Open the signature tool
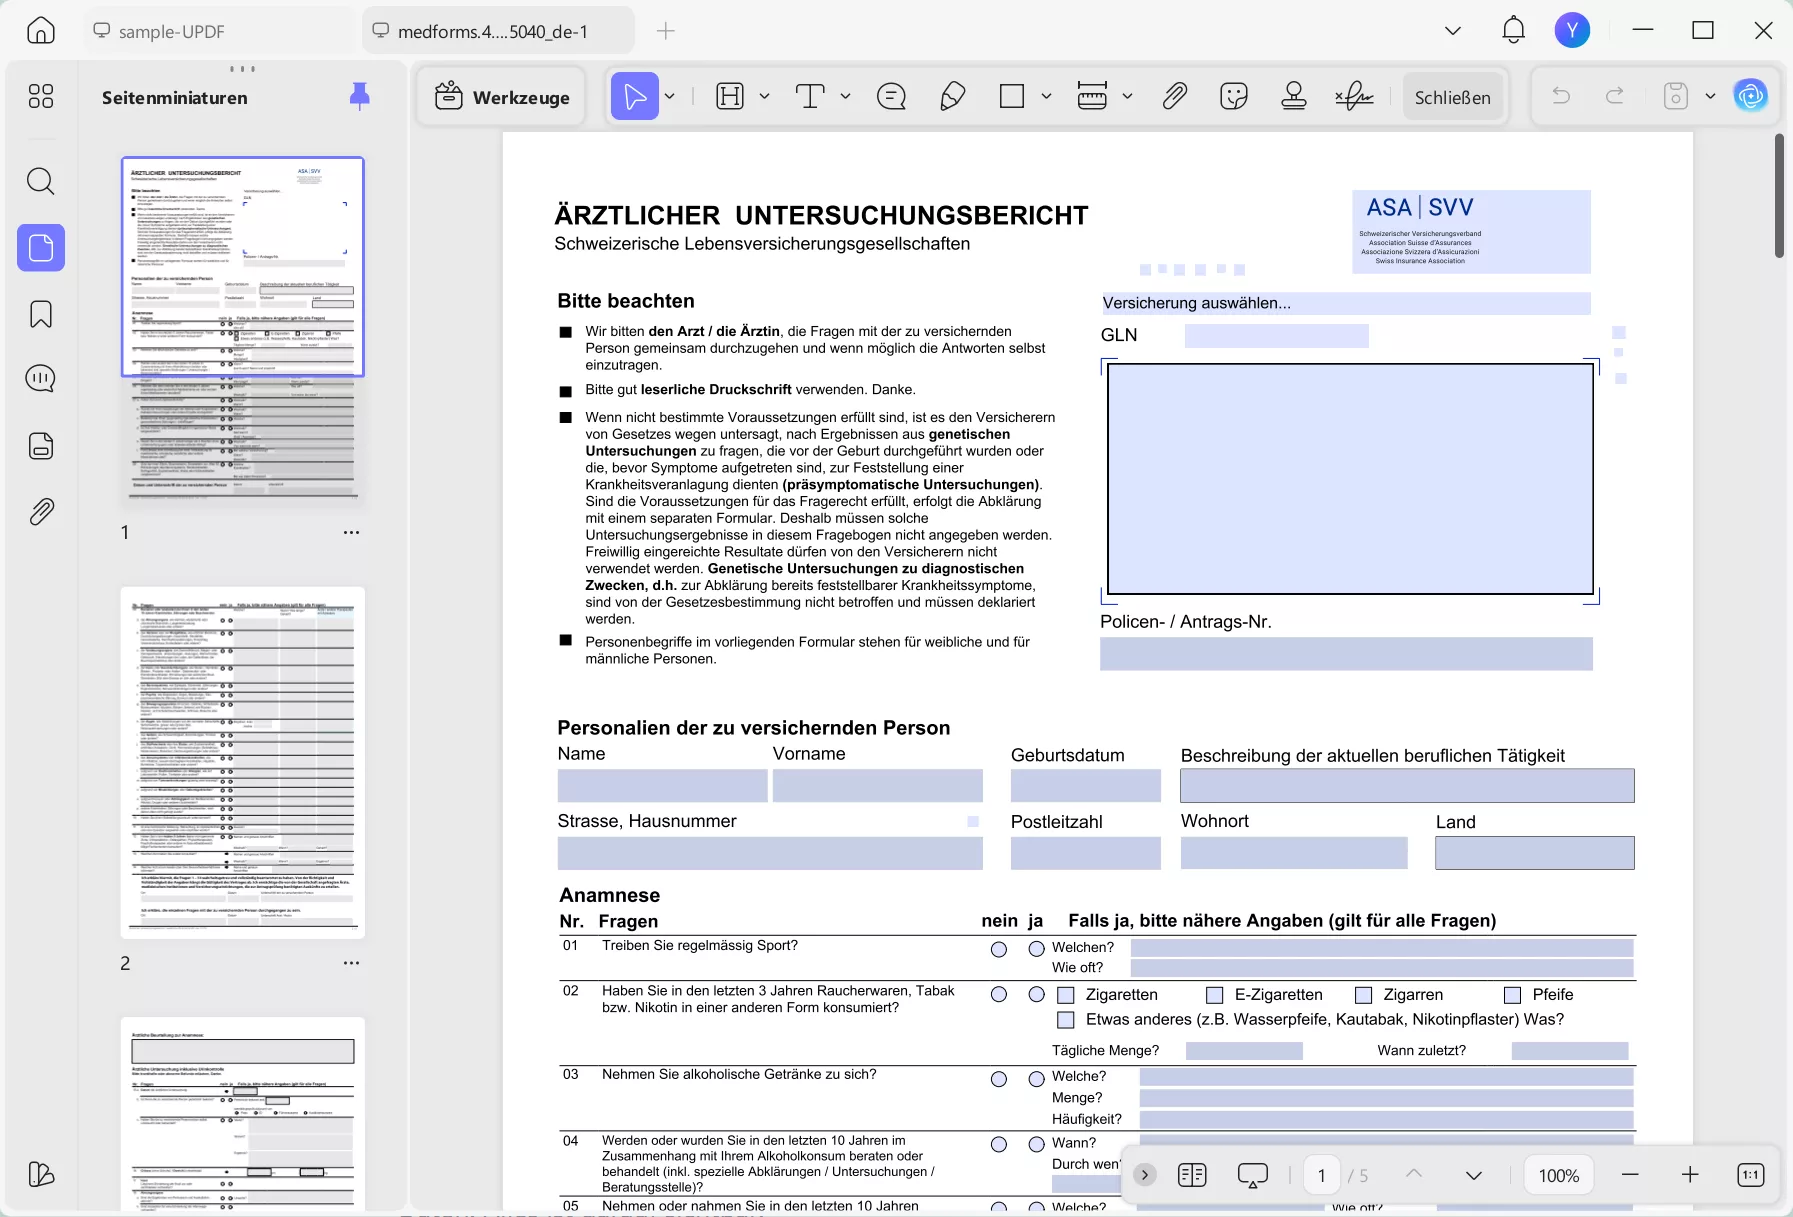The image size is (1793, 1217). 1354,96
